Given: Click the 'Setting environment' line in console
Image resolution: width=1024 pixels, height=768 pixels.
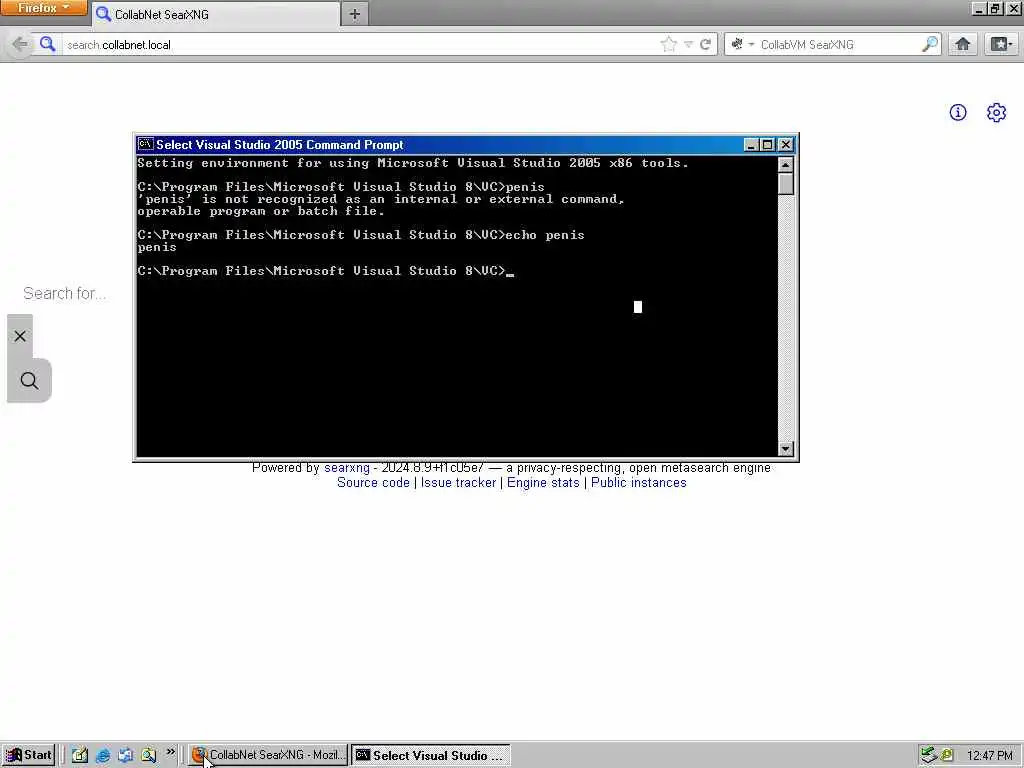Looking at the screenshot, I should [x=413, y=163].
